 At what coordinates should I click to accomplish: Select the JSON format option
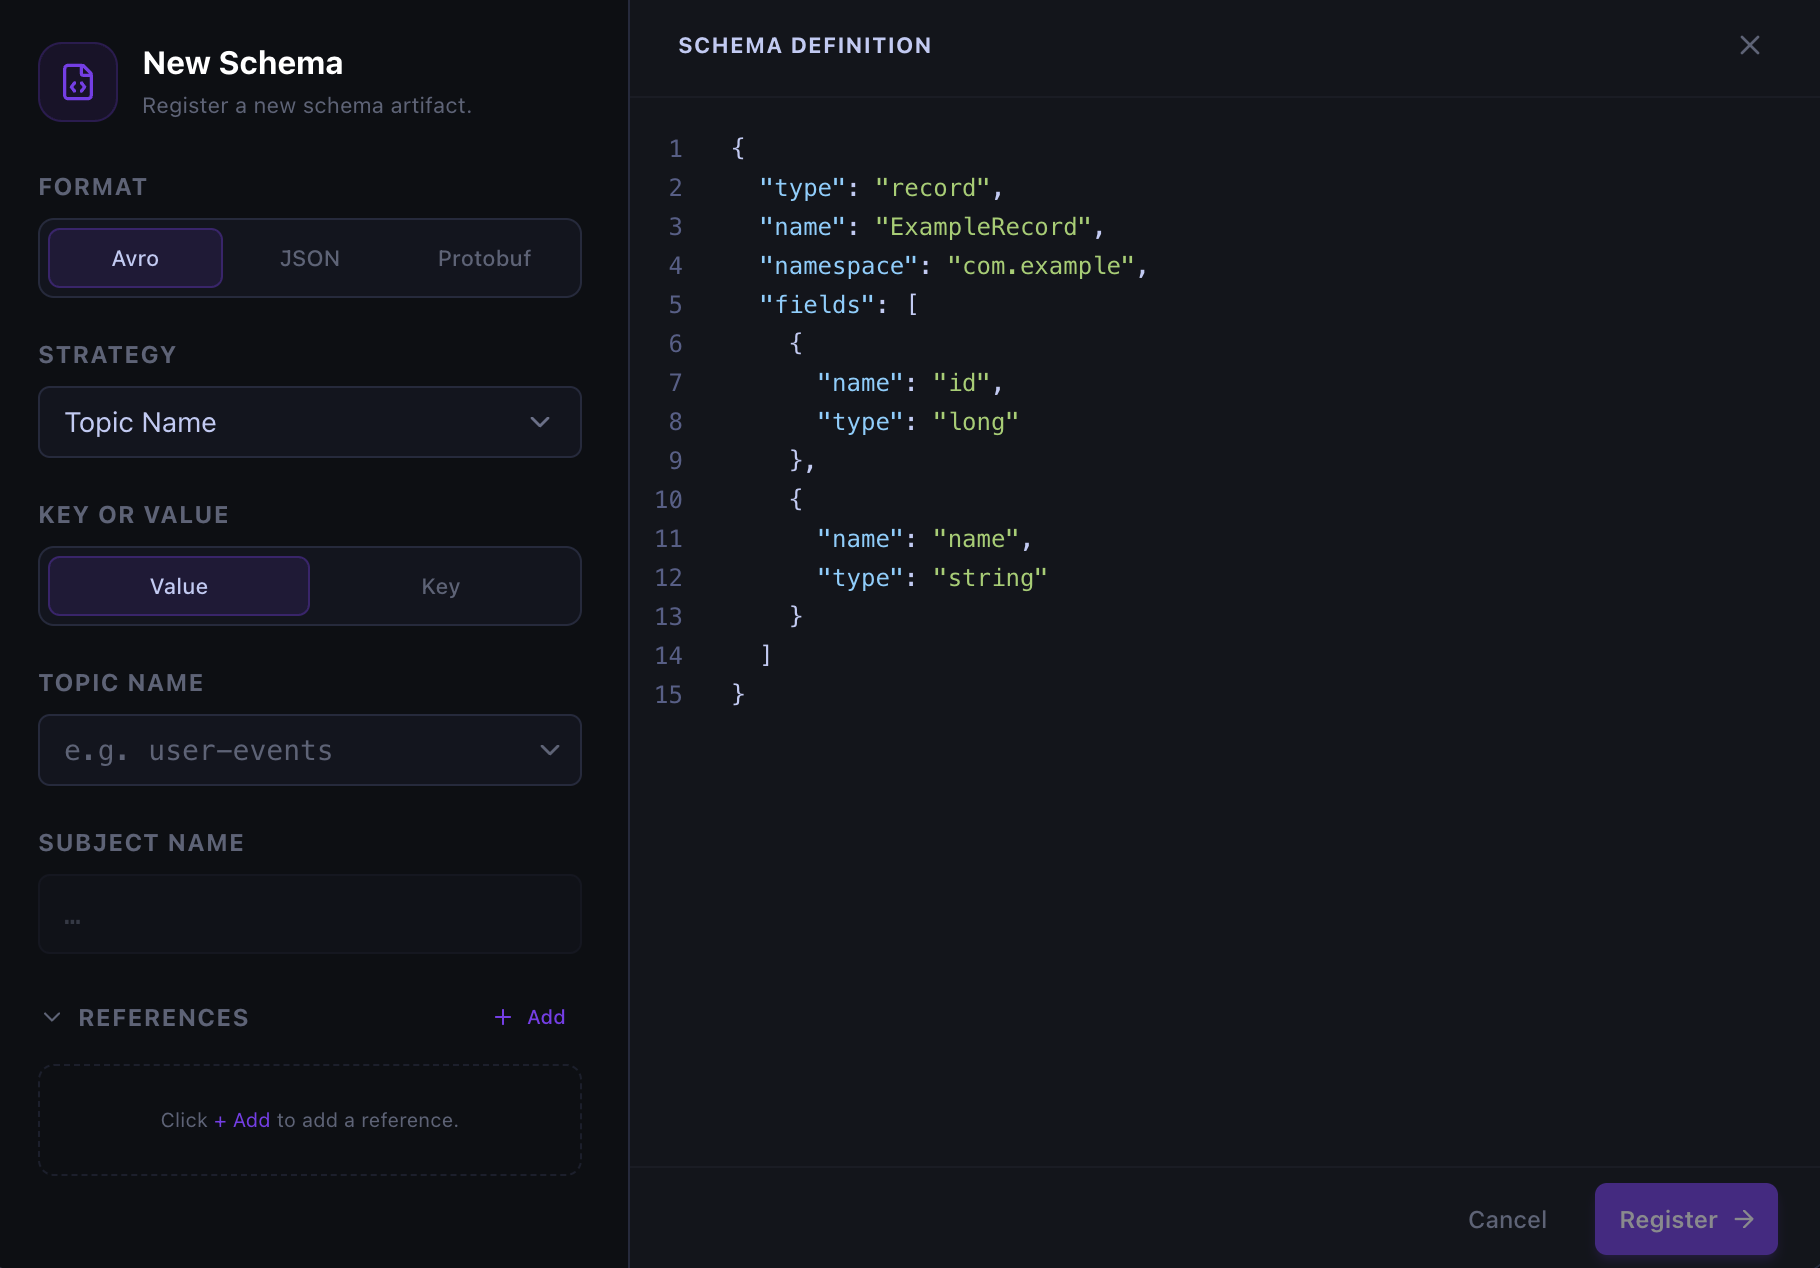[310, 258]
